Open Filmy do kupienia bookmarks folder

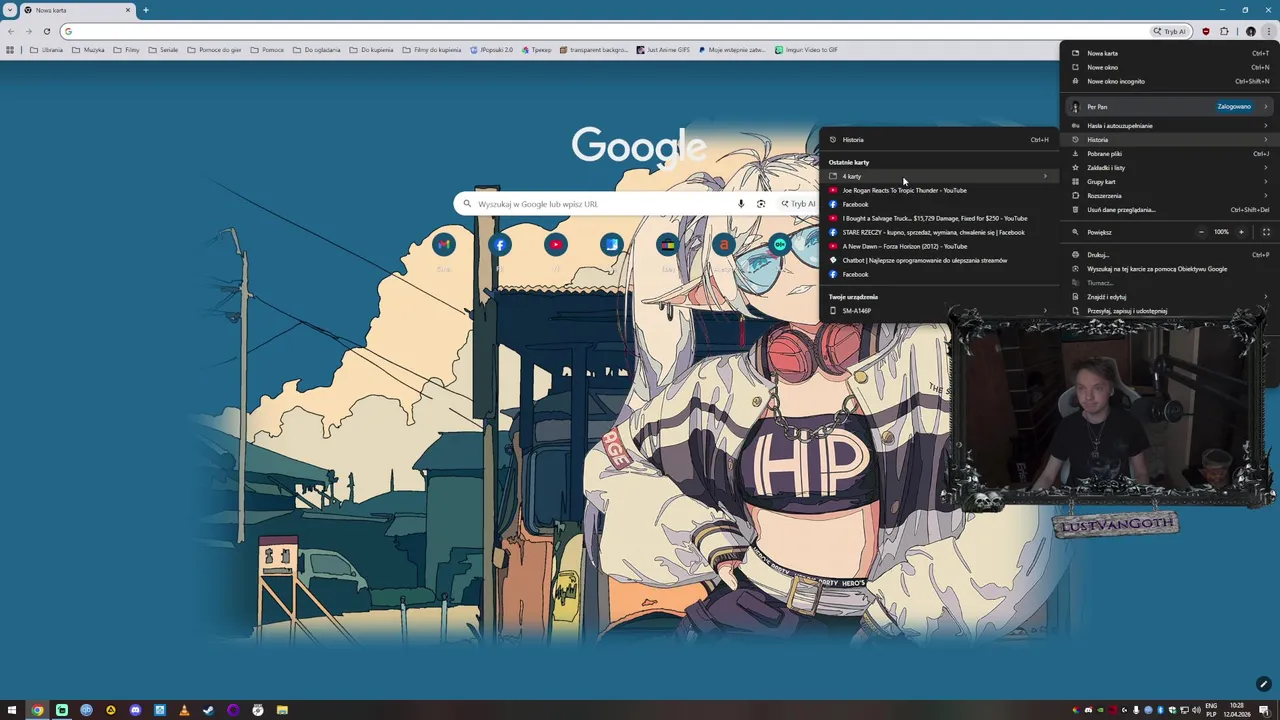pos(433,50)
